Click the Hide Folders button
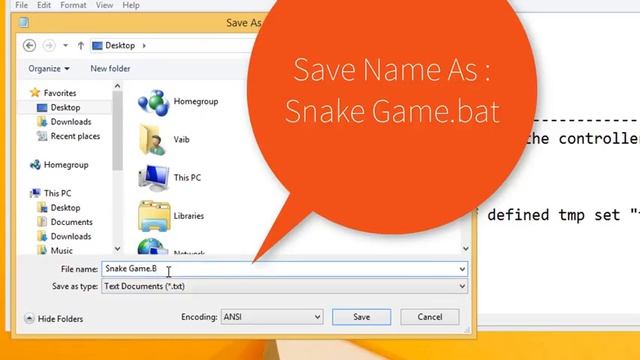Viewport: 640px width, 360px height. tap(54, 319)
